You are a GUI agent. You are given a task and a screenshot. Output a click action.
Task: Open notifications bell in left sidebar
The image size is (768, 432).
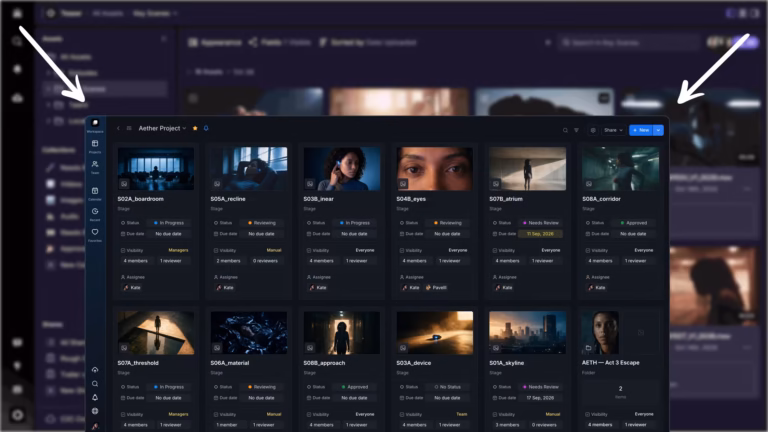point(95,397)
